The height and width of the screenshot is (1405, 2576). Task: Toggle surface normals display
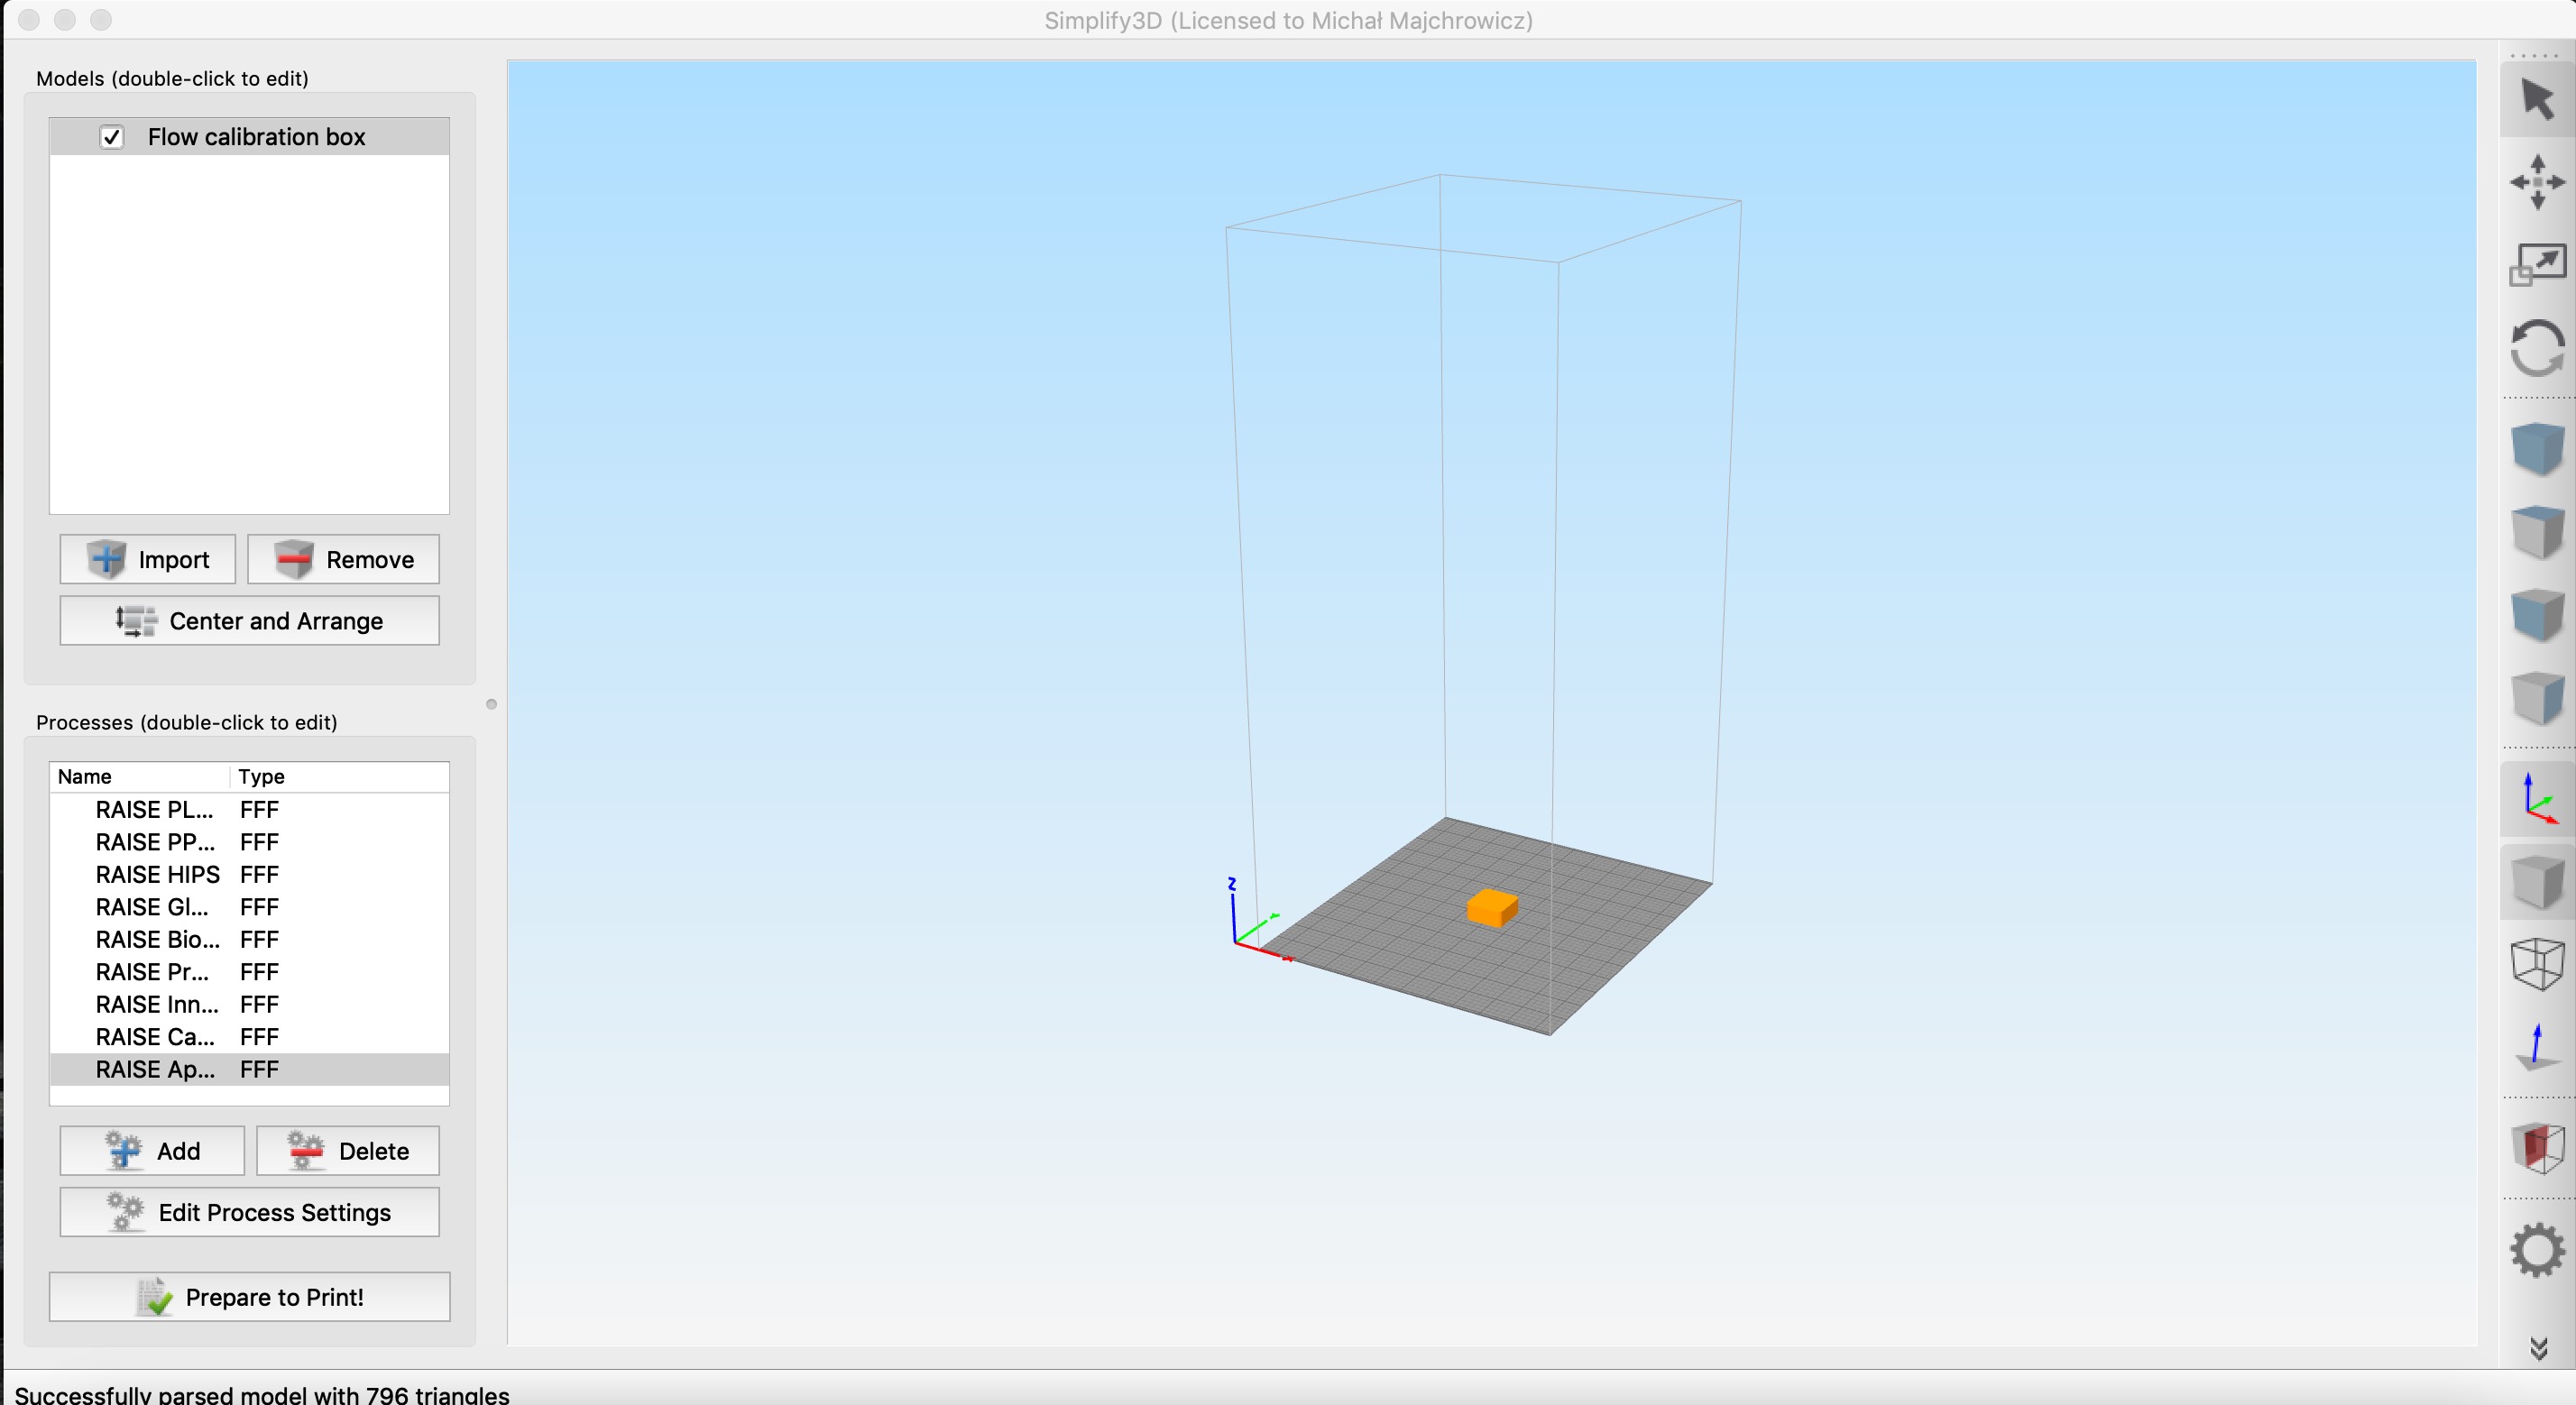2538,1047
